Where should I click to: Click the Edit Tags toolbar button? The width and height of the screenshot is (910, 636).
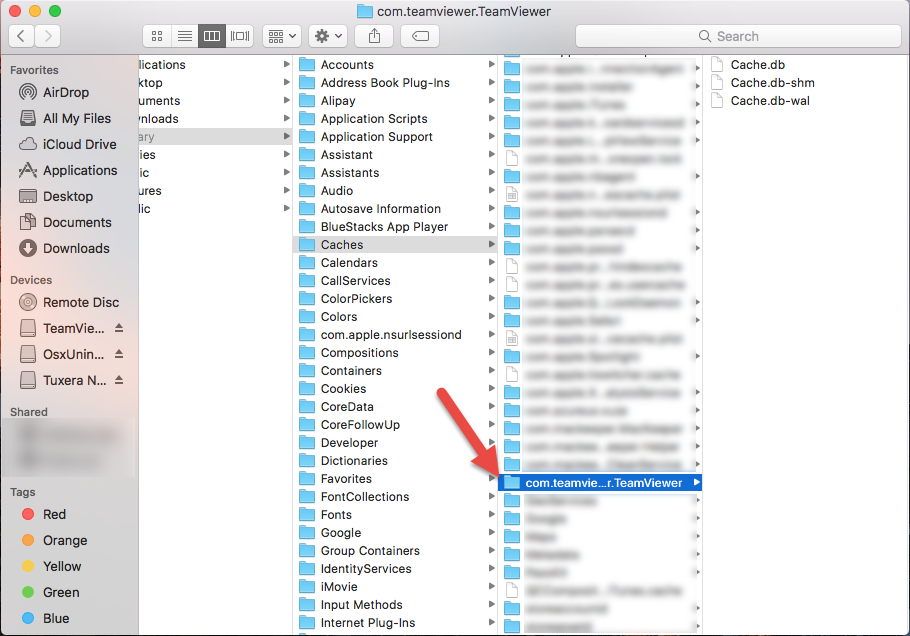(x=420, y=36)
